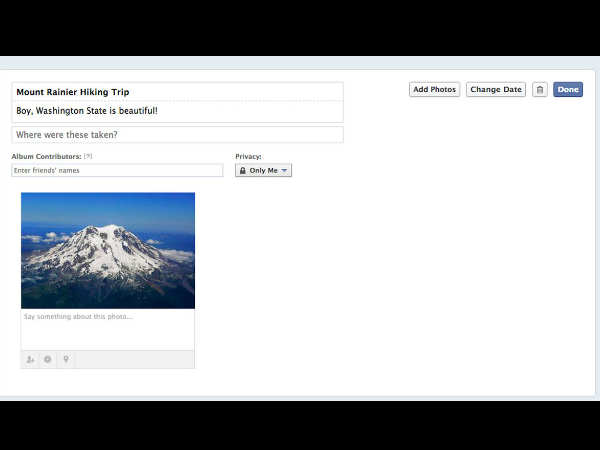Click the location pin icon under the photo

[x=66, y=359]
